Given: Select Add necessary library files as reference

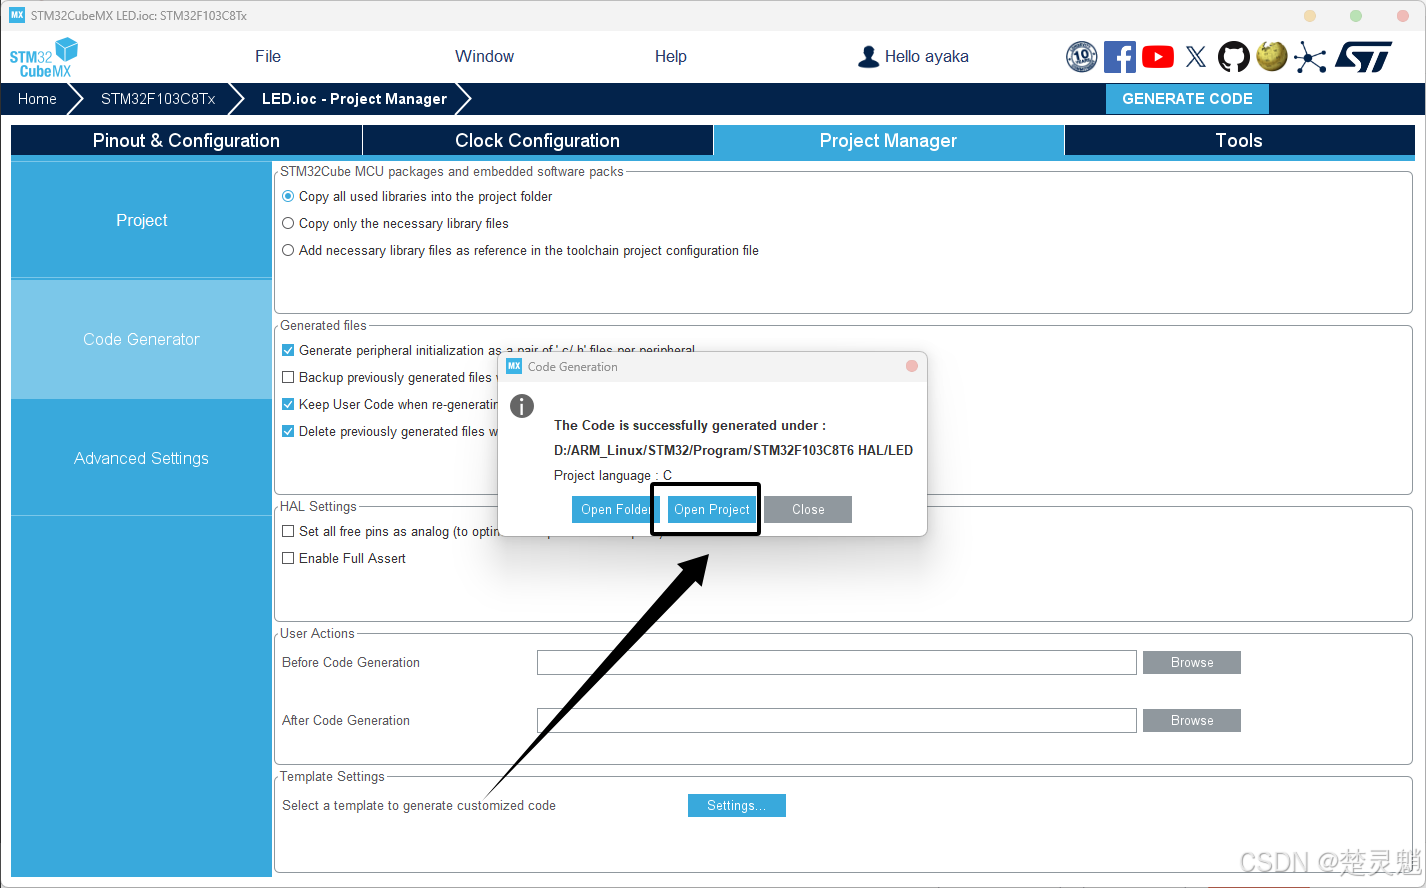Looking at the screenshot, I should [x=288, y=250].
